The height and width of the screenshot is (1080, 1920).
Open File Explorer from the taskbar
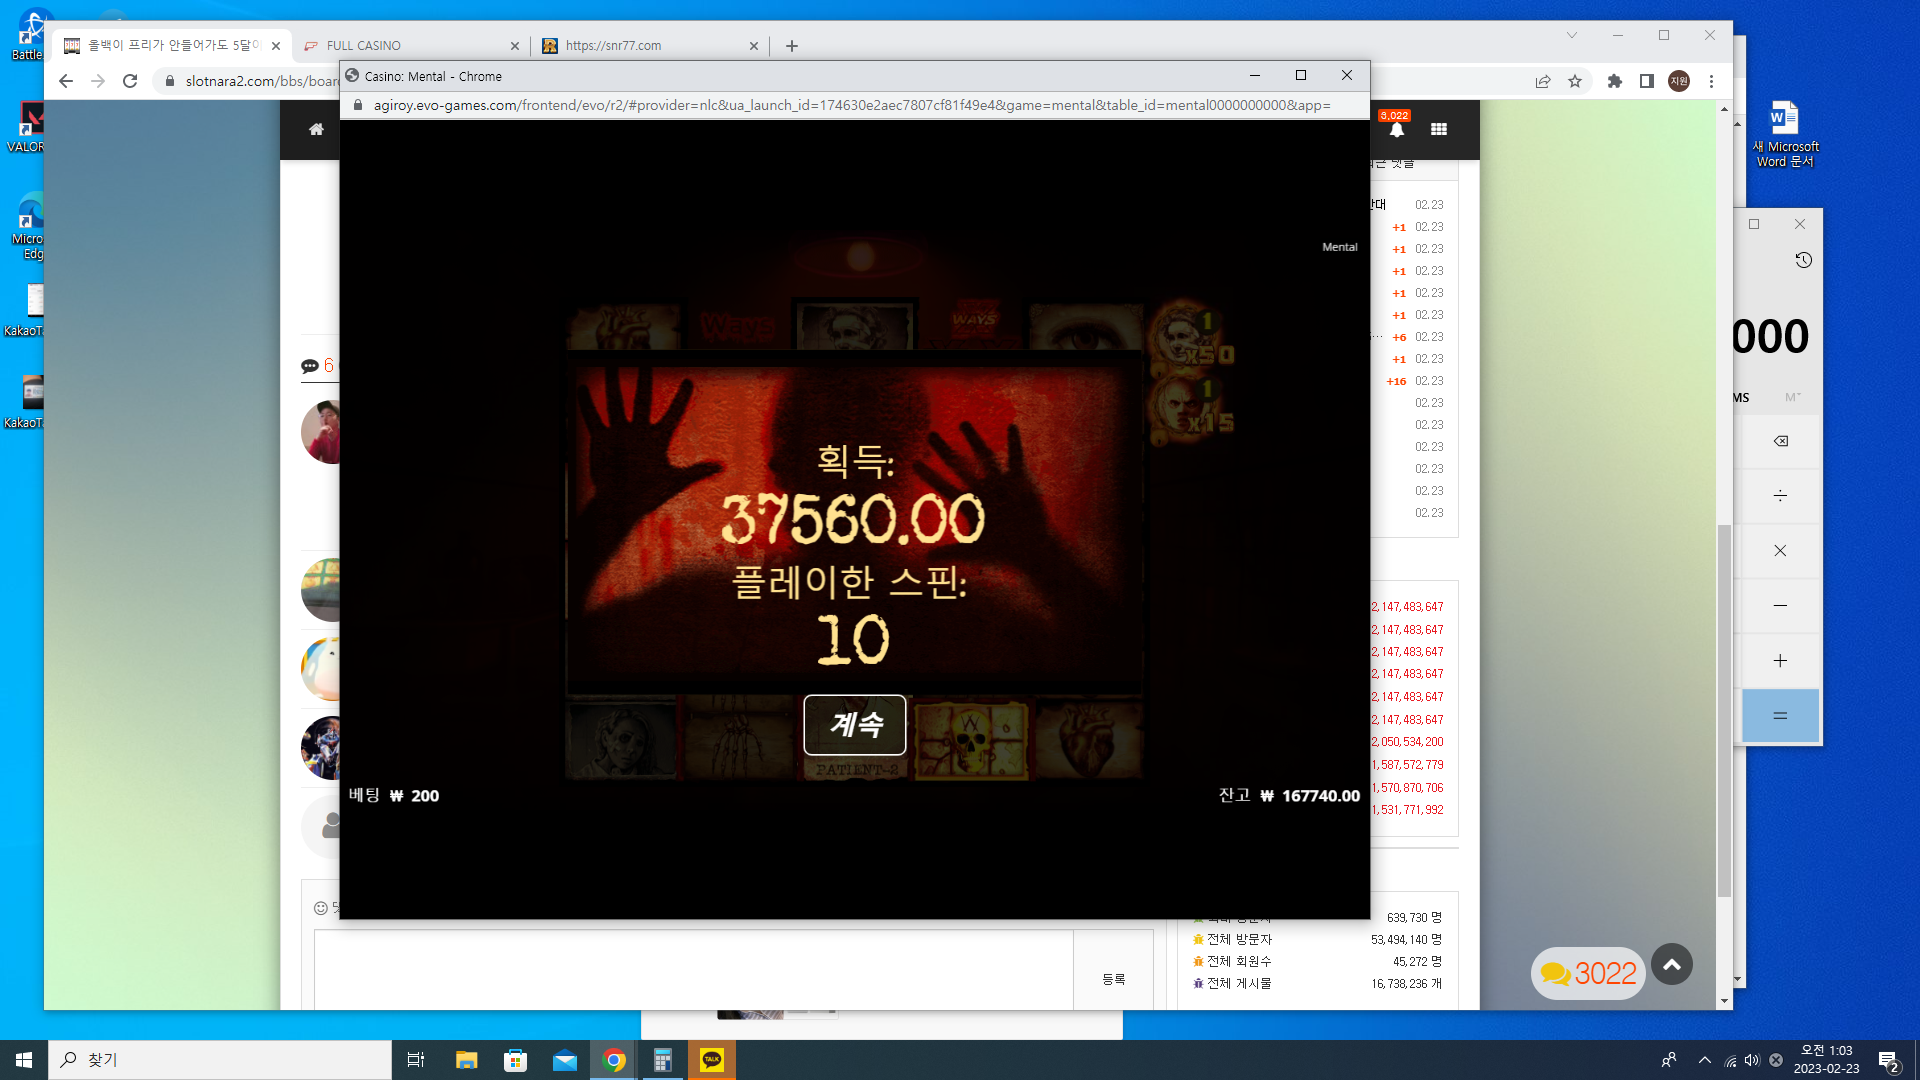pyautogui.click(x=466, y=1060)
